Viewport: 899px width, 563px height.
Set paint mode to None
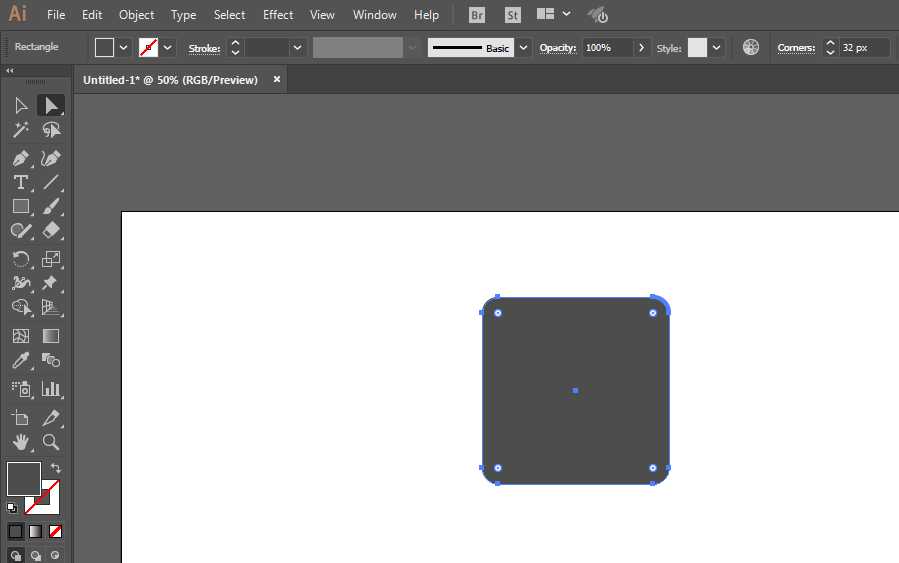point(56,531)
